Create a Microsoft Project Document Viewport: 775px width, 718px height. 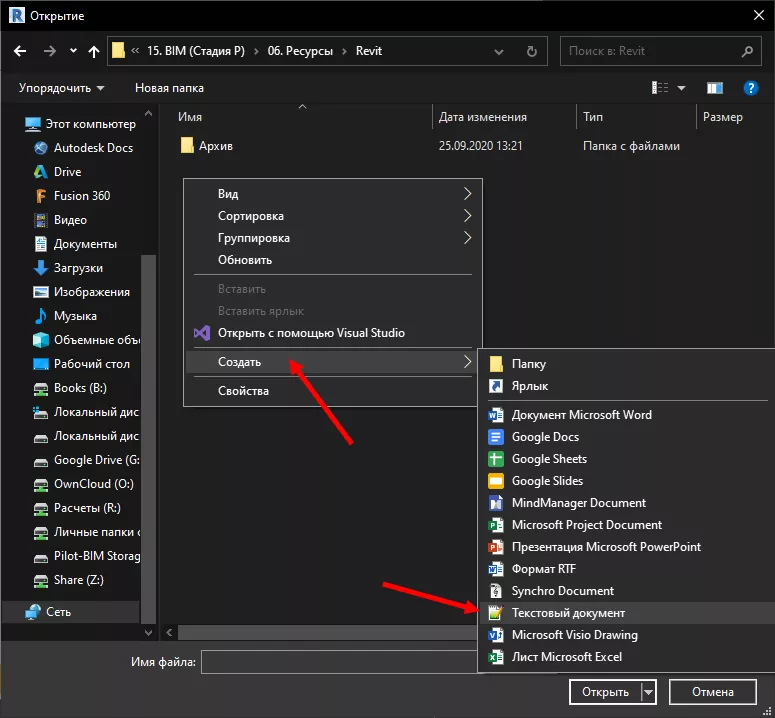(x=586, y=525)
